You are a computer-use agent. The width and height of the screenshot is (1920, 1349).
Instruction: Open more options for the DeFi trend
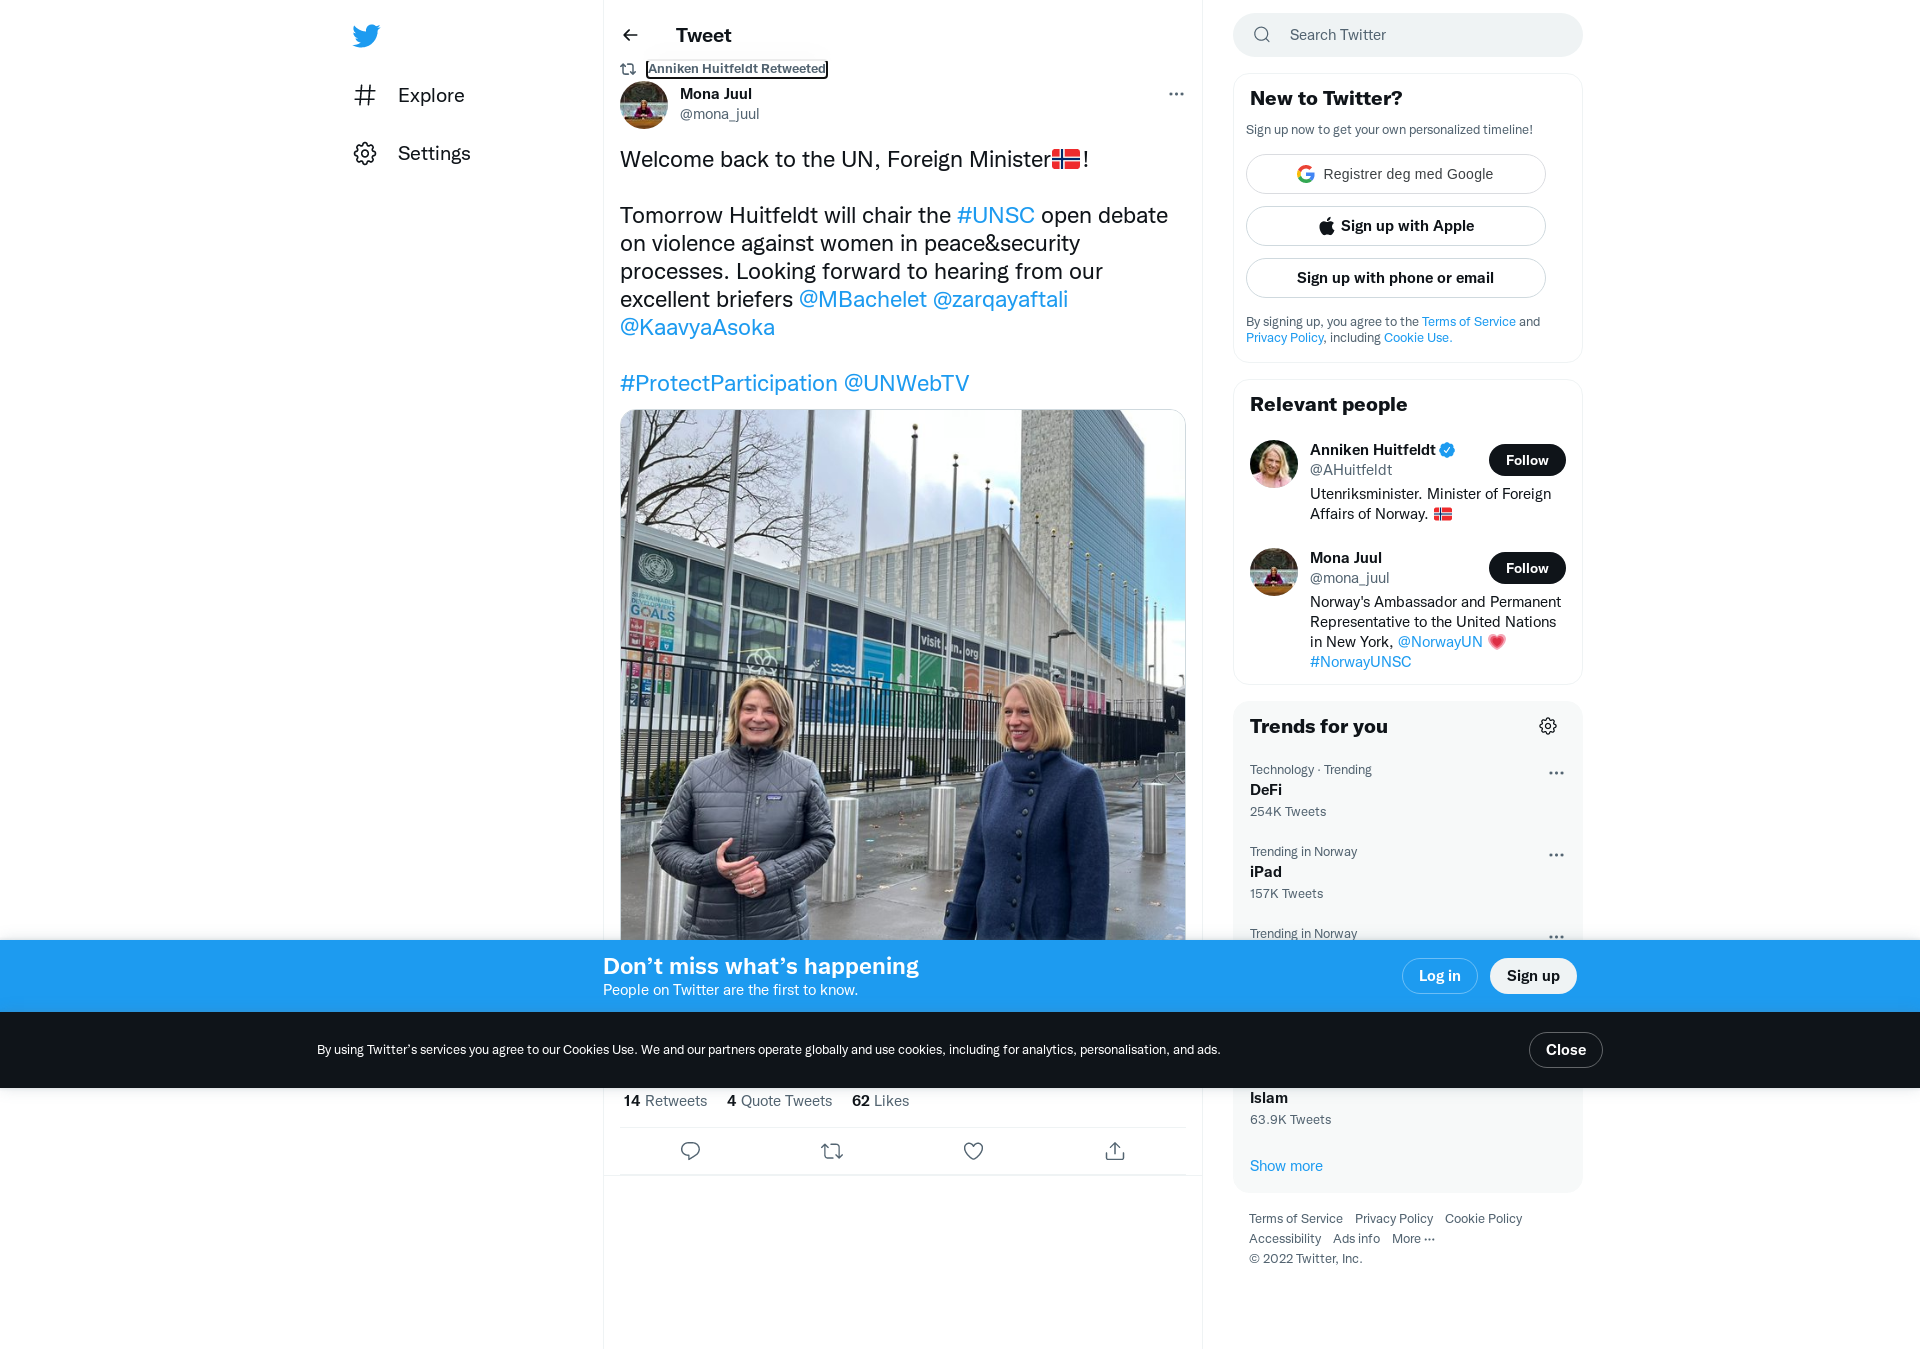coord(1556,773)
